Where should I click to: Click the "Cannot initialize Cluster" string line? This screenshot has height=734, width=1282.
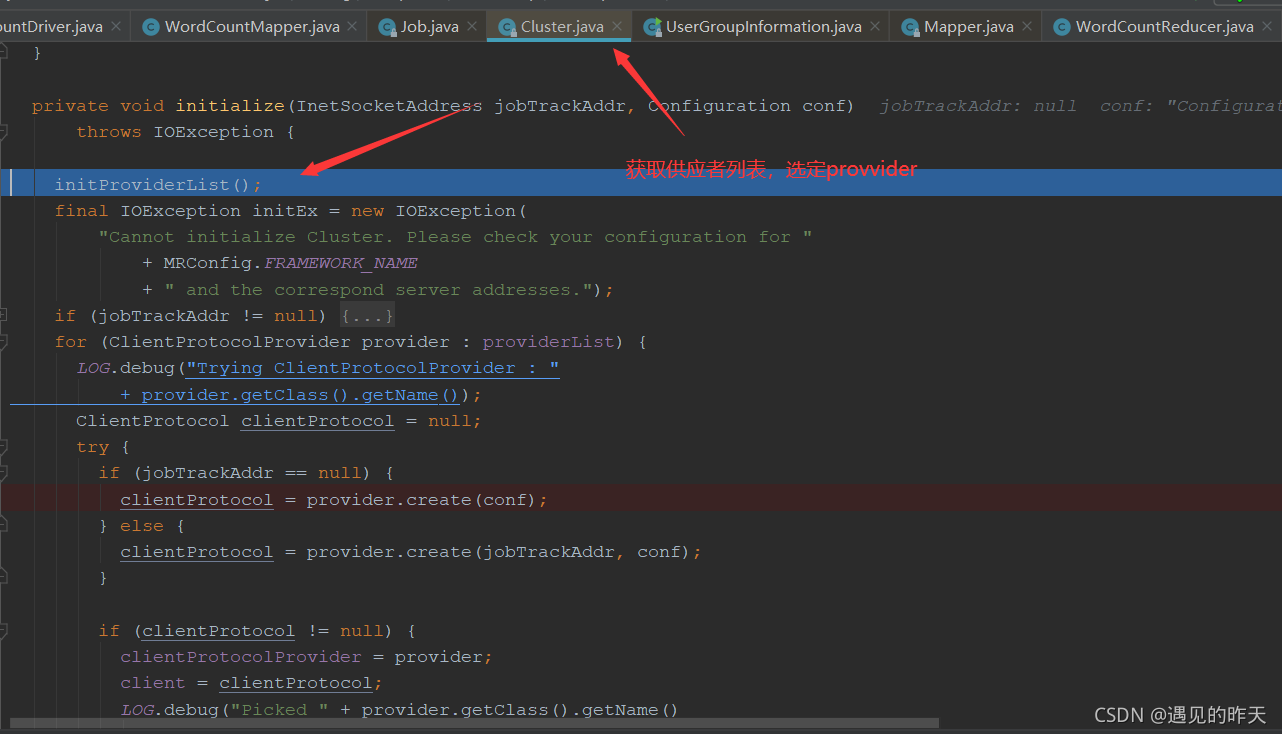point(455,237)
